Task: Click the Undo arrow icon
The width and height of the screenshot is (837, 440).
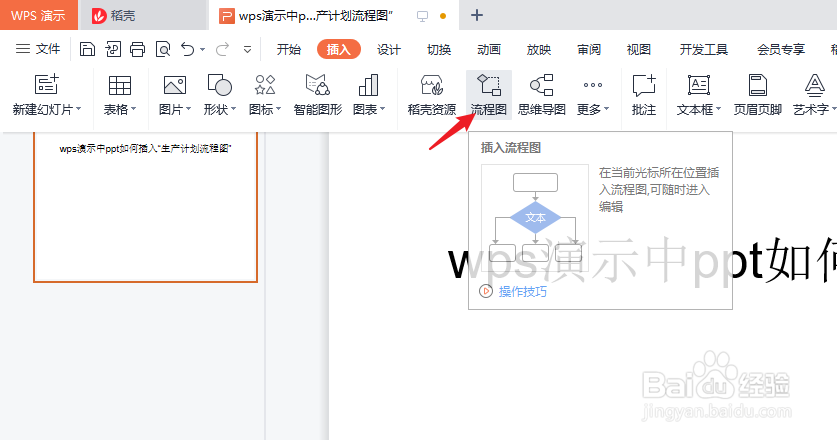Action: click(x=187, y=49)
